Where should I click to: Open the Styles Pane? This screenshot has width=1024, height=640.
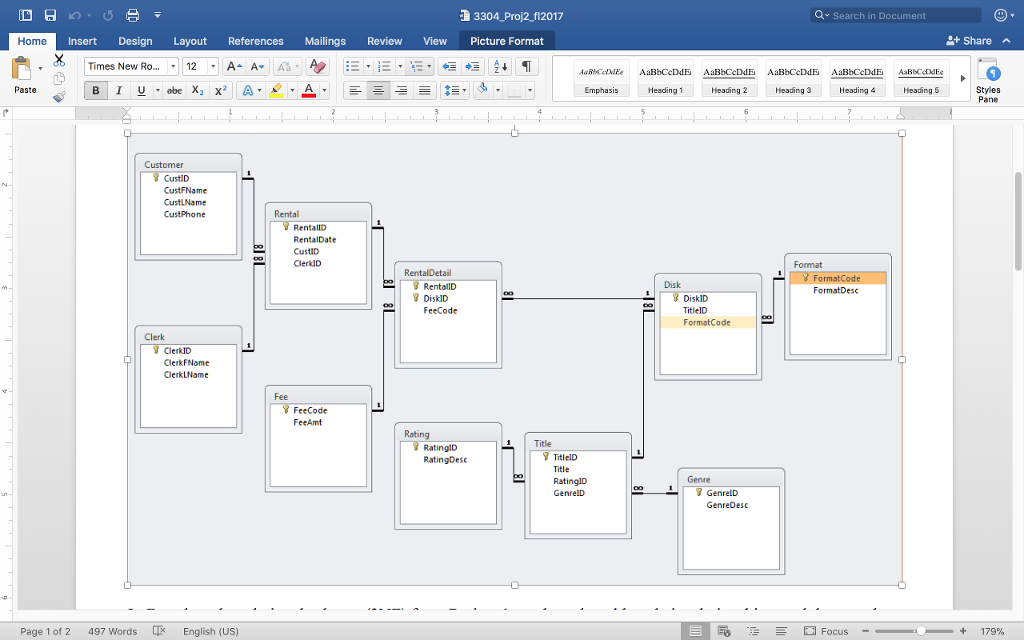[990, 82]
